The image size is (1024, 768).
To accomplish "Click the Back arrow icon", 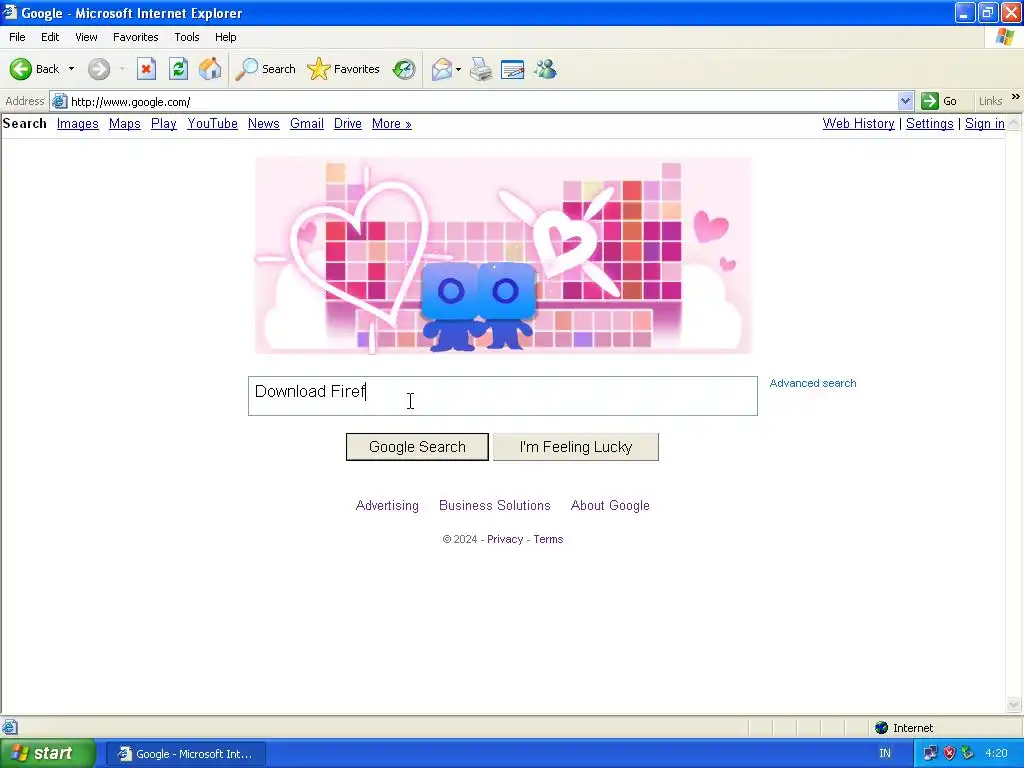I will [x=20, y=69].
